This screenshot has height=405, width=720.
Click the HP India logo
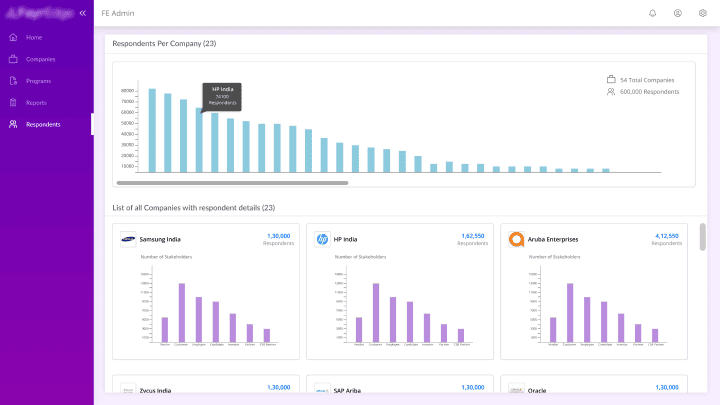tap(322, 239)
